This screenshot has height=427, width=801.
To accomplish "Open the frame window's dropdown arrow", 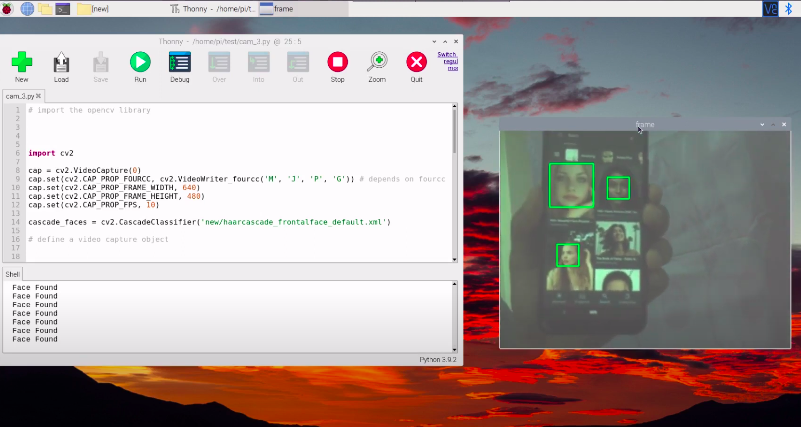I will (762, 125).
